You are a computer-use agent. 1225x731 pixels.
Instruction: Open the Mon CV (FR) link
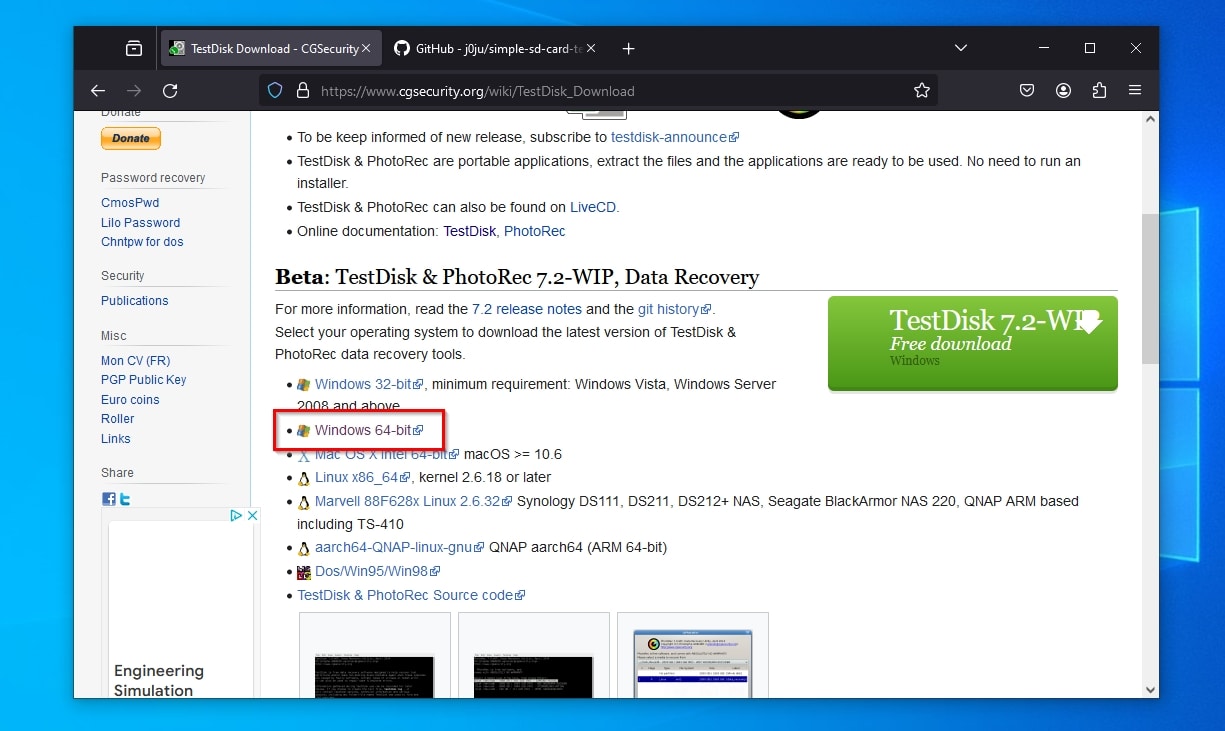click(136, 361)
